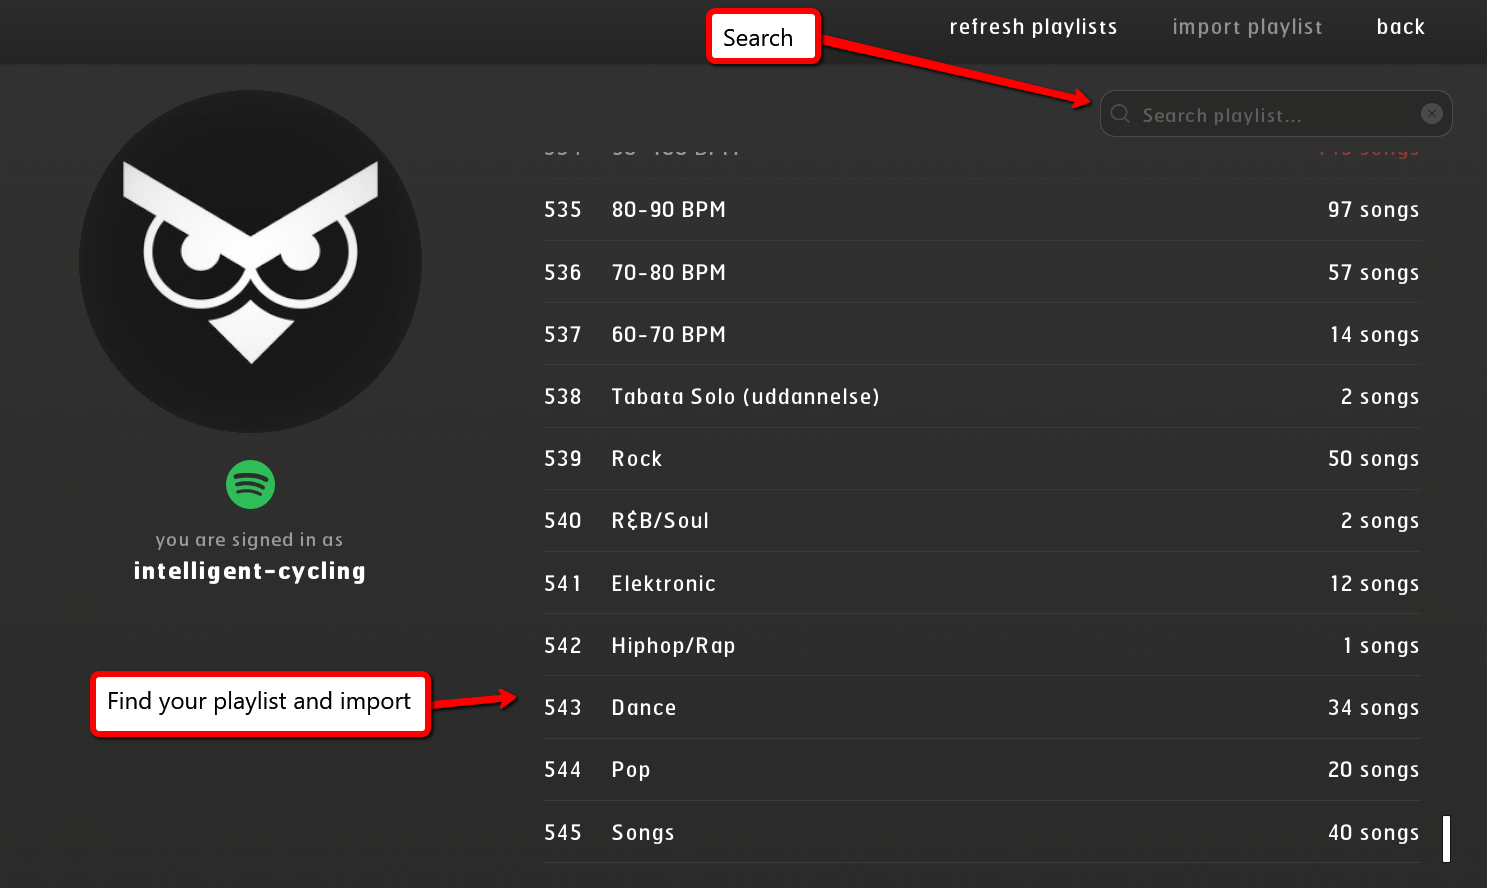Screen dimensions: 1487x888
Task: Select the Rock playlist
Action: (637, 459)
